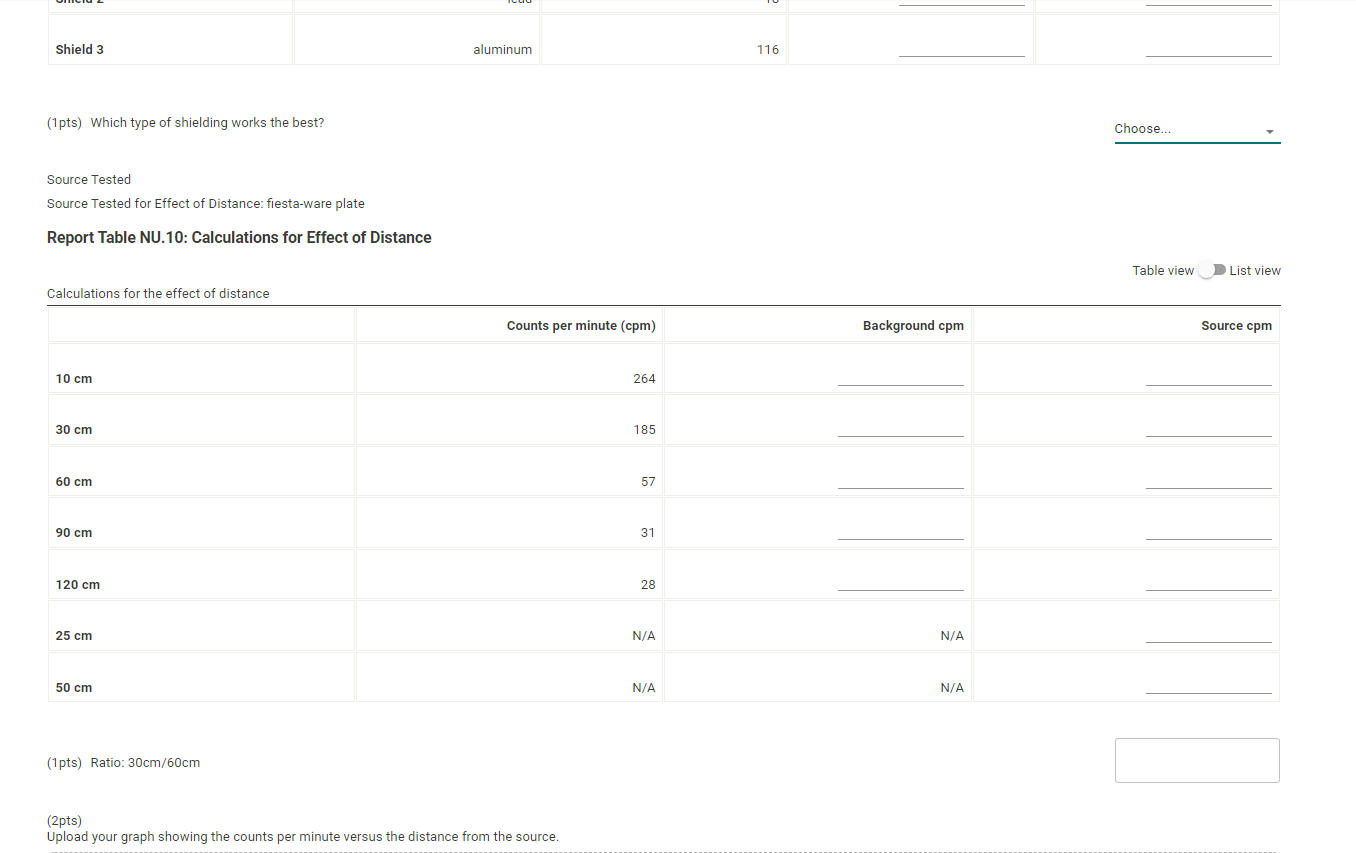Click the '50 cm' row label
The width and height of the screenshot is (1356, 853).
74,688
